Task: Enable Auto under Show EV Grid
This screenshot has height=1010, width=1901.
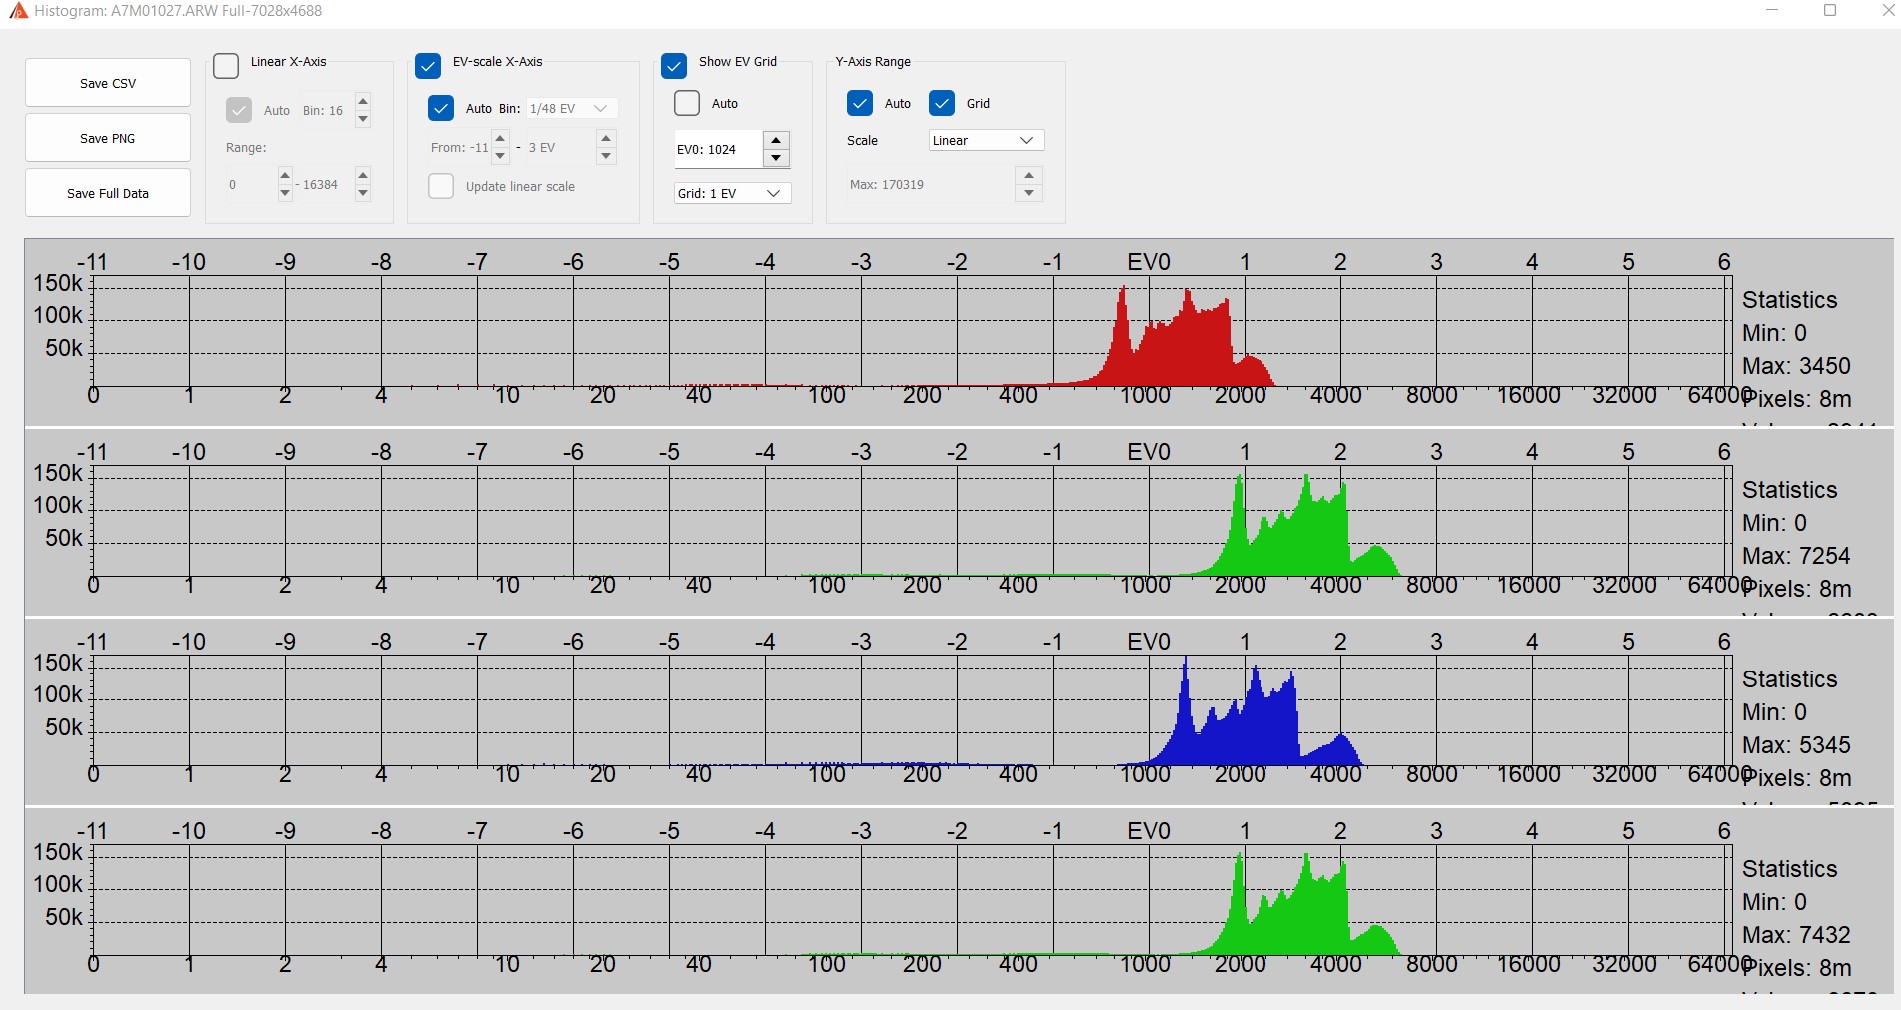Action: (687, 103)
